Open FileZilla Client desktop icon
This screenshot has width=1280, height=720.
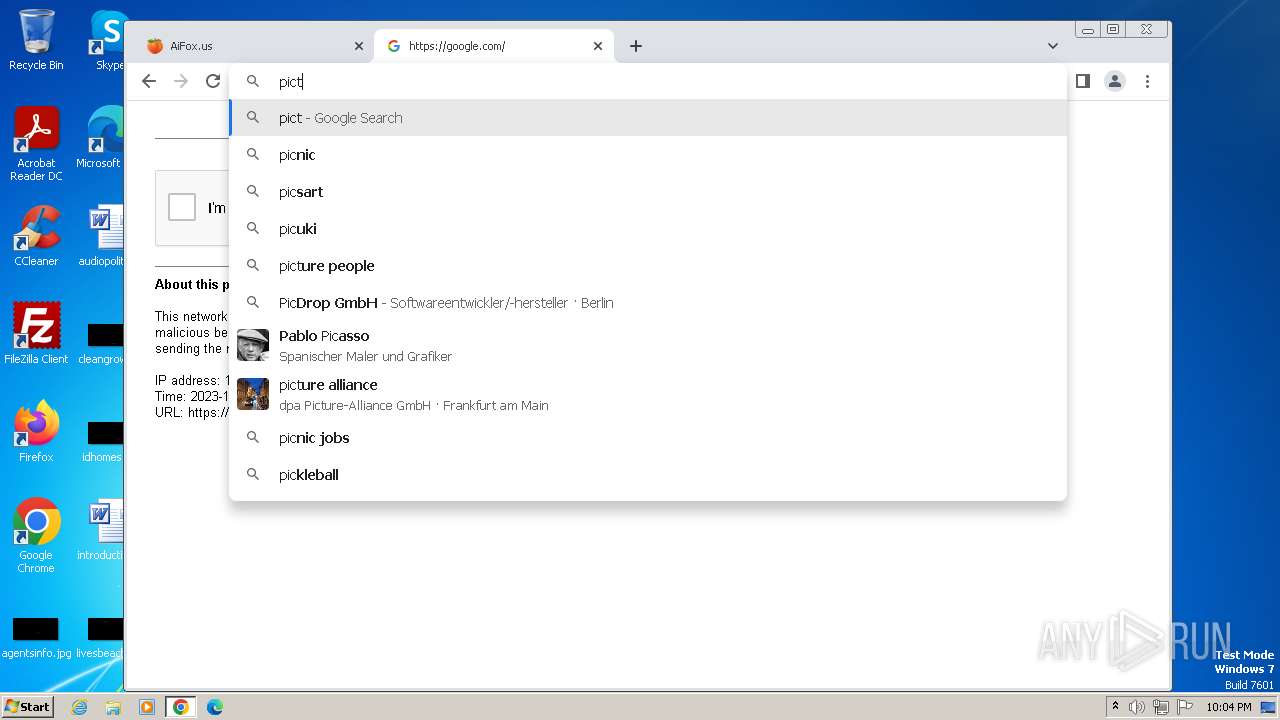click(x=36, y=333)
